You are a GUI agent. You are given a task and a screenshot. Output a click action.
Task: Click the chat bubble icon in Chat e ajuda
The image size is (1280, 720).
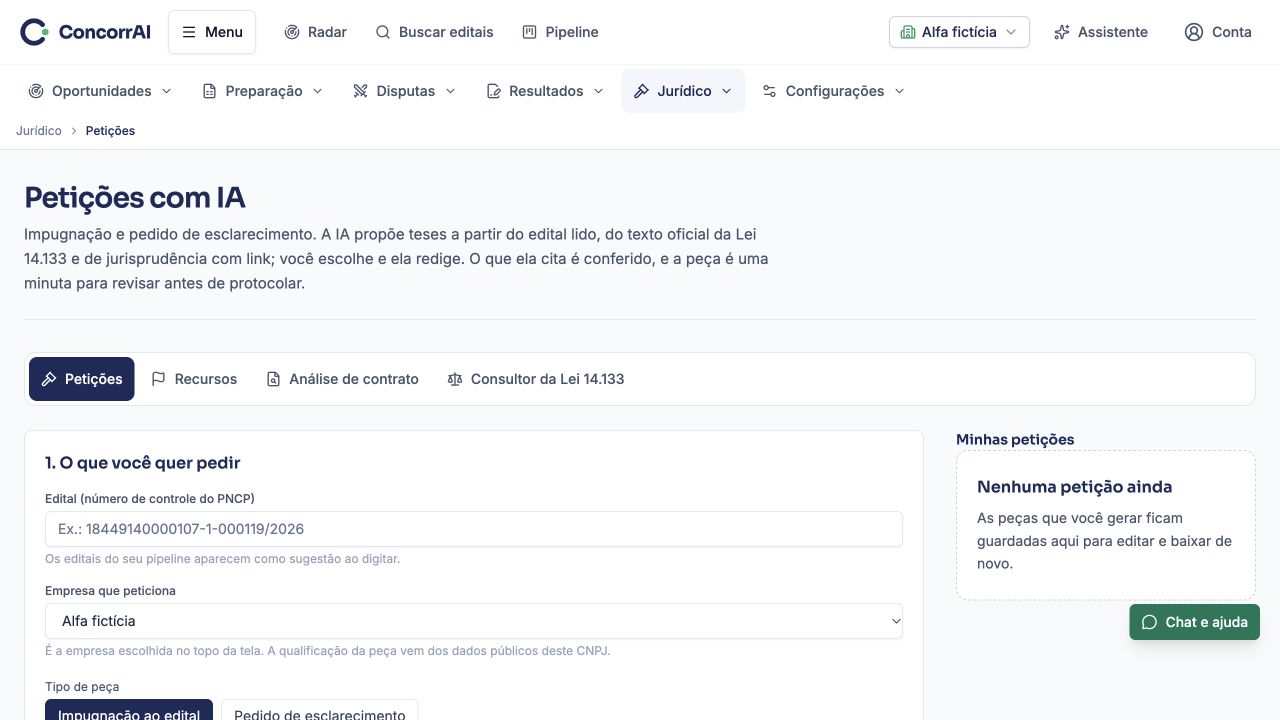click(1149, 622)
